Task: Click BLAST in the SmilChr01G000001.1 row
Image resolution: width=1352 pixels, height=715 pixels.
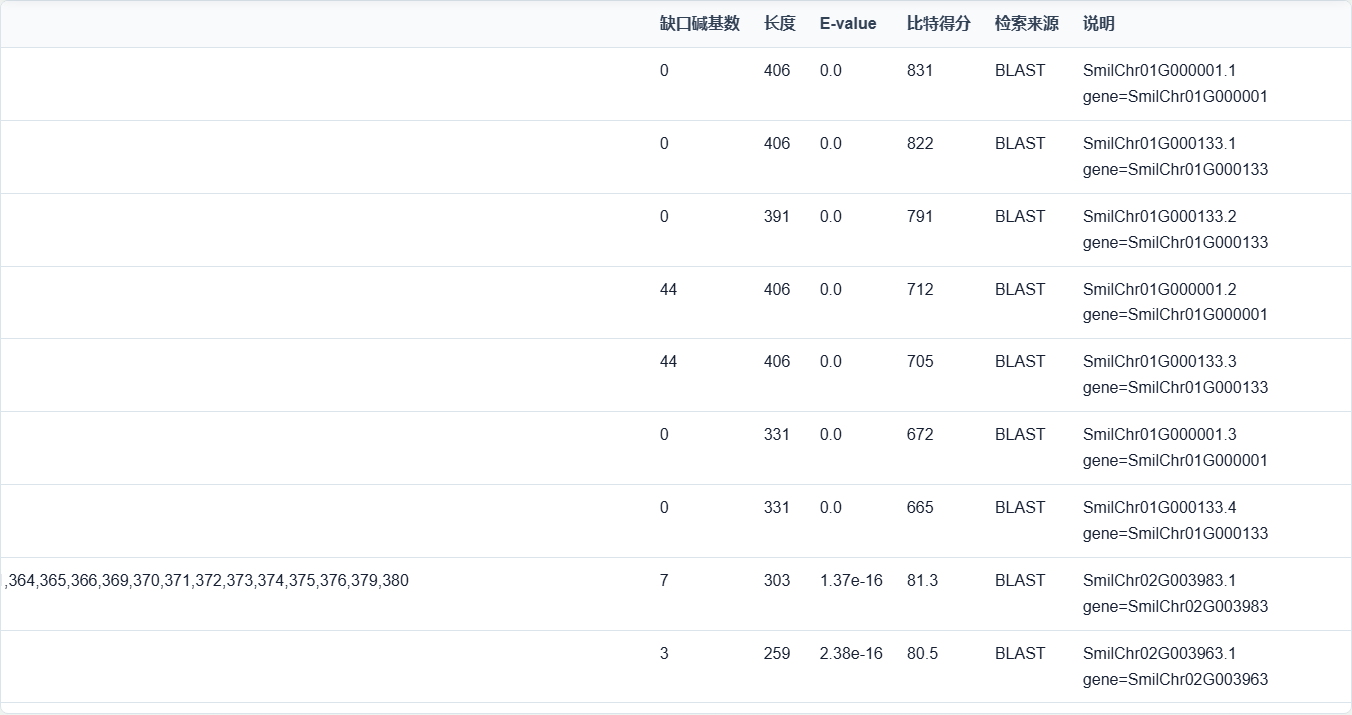Action: coord(1020,71)
